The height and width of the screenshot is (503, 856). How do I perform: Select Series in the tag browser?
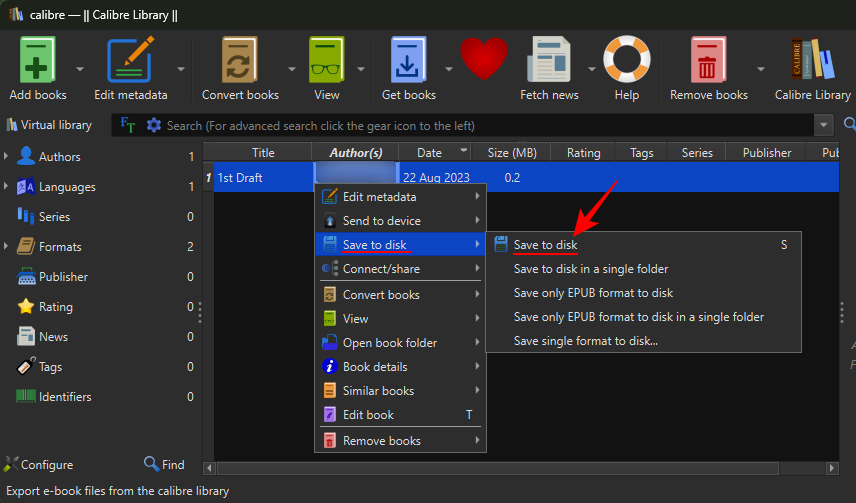(54, 217)
